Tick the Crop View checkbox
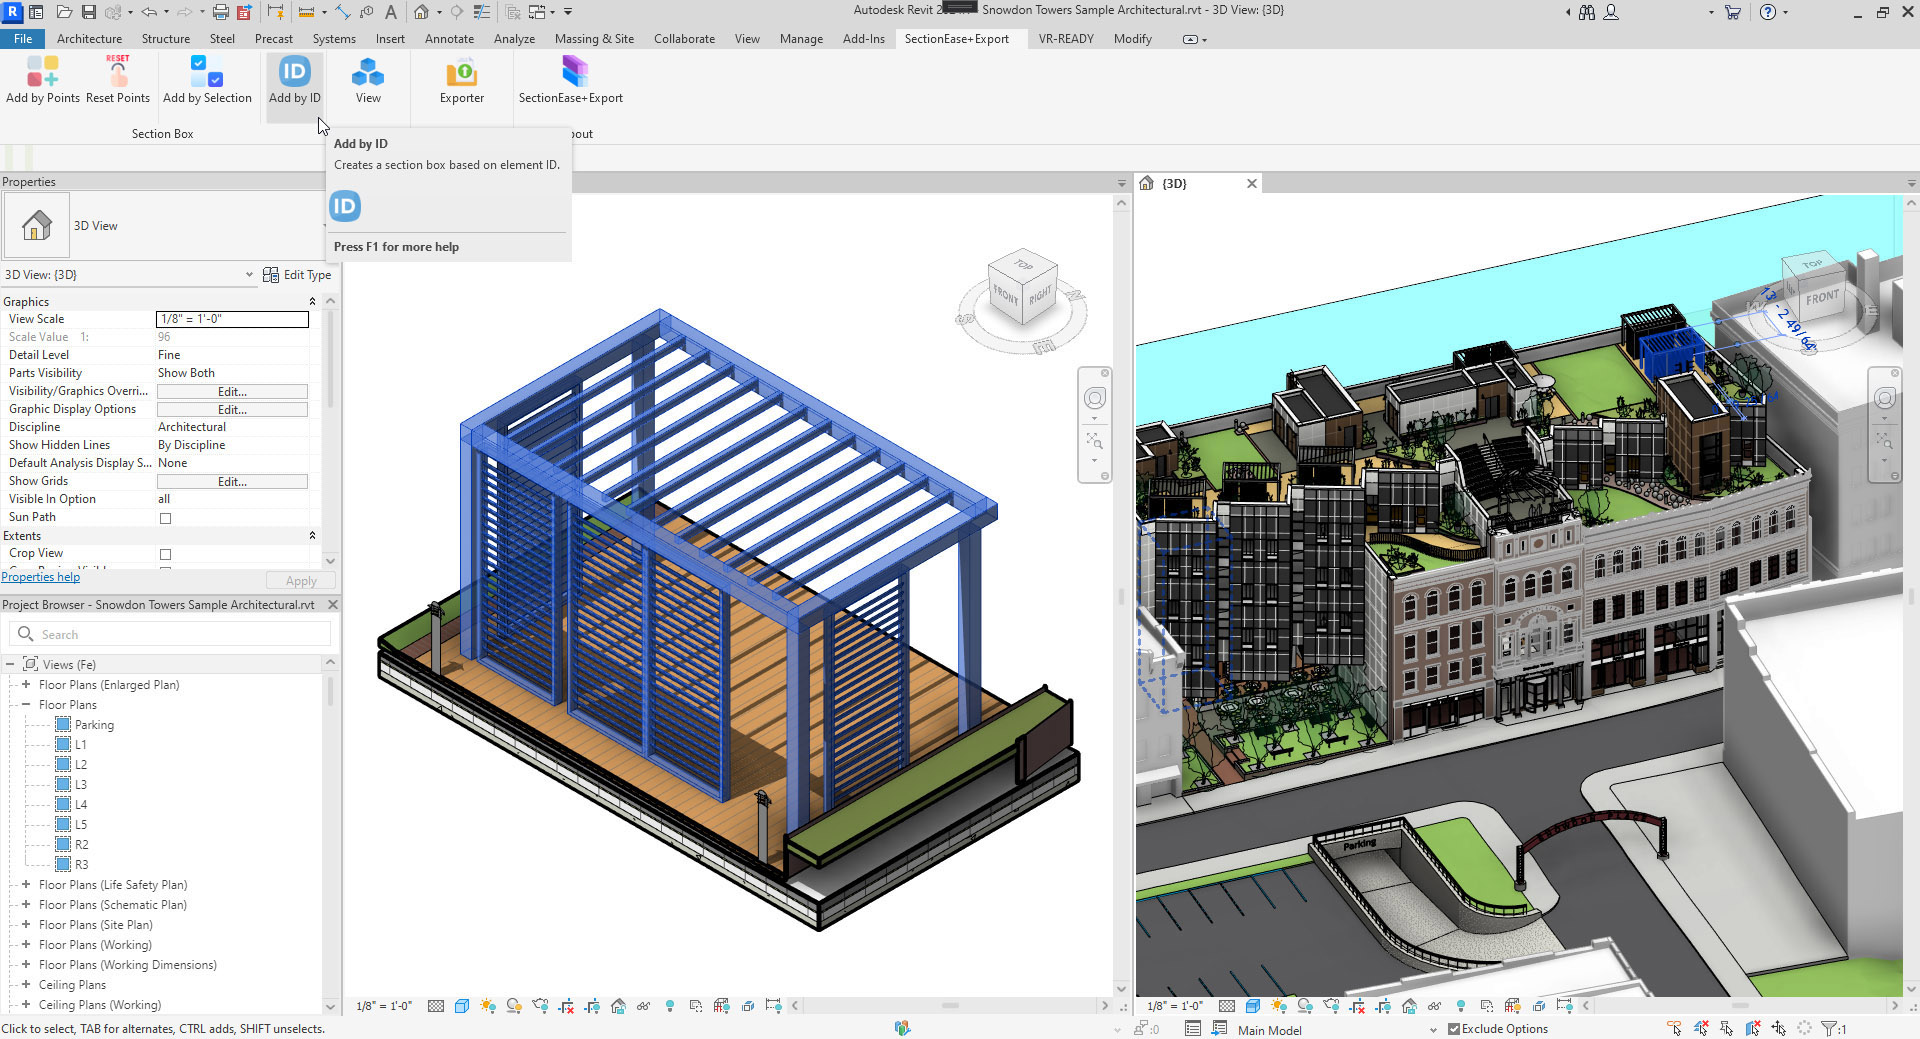The width and height of the screenshot is (1920, 1039). tap(166, 554)
